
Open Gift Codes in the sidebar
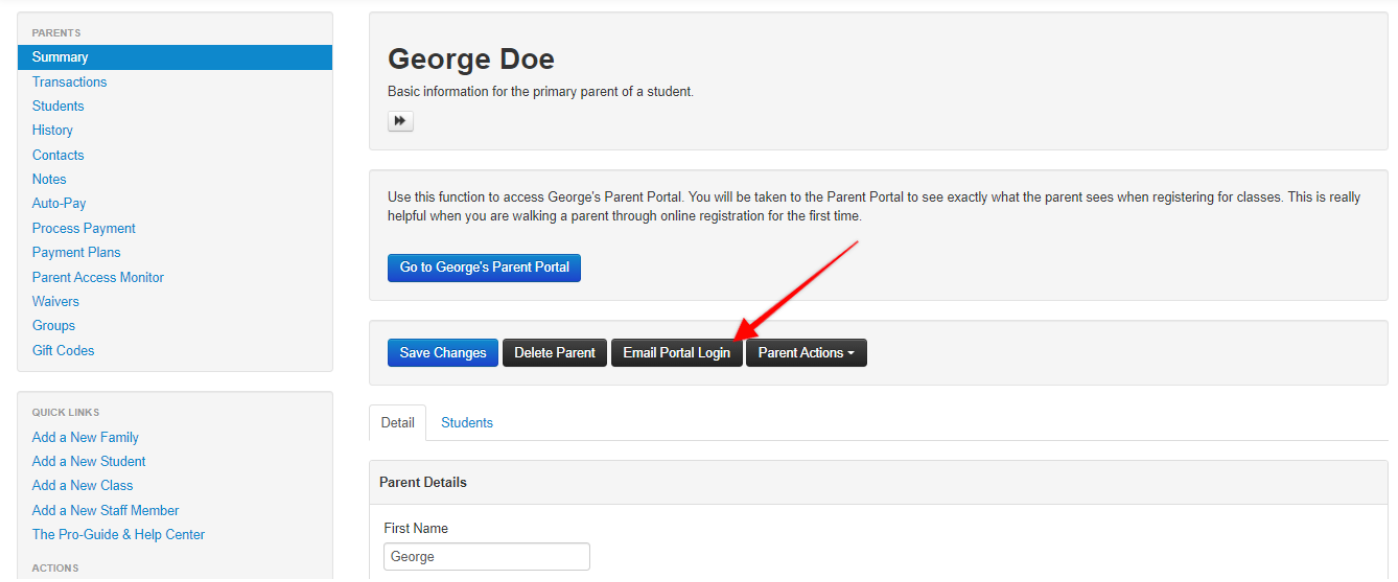pos(63,350)
